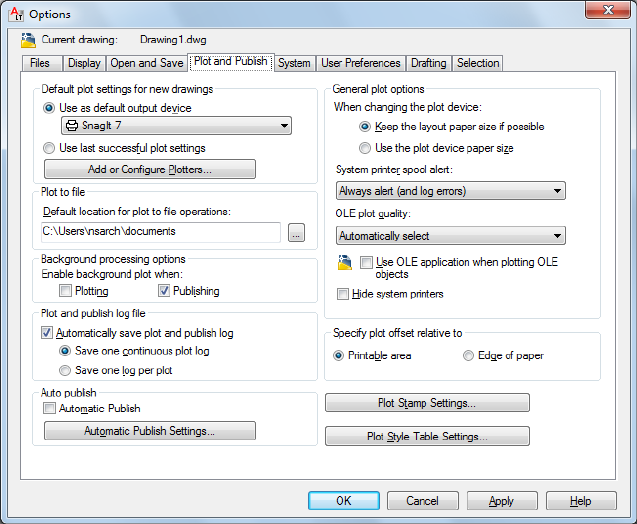Click the drawing file icon beside Current drawing
This screenshot has height=524, width=637.
click(27, 40)
